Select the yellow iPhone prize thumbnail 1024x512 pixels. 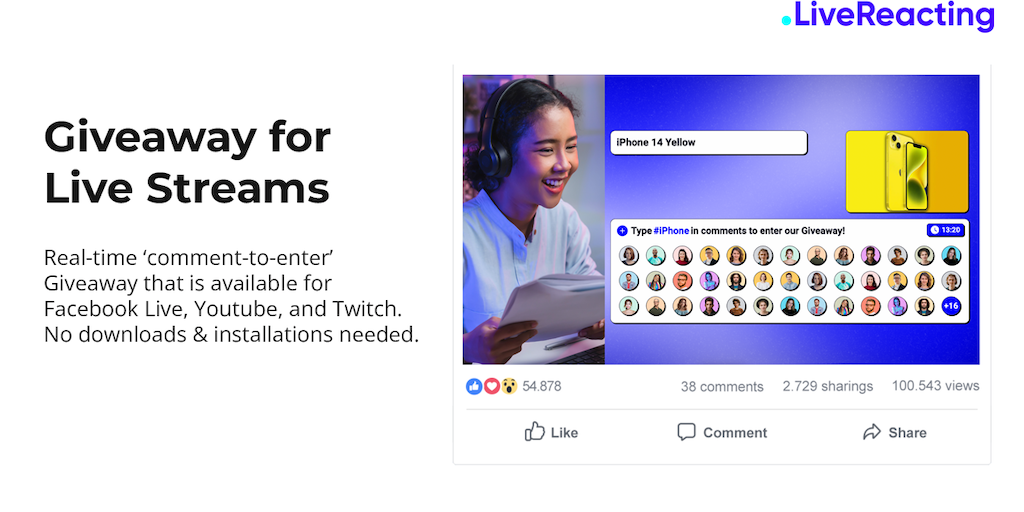906,171
